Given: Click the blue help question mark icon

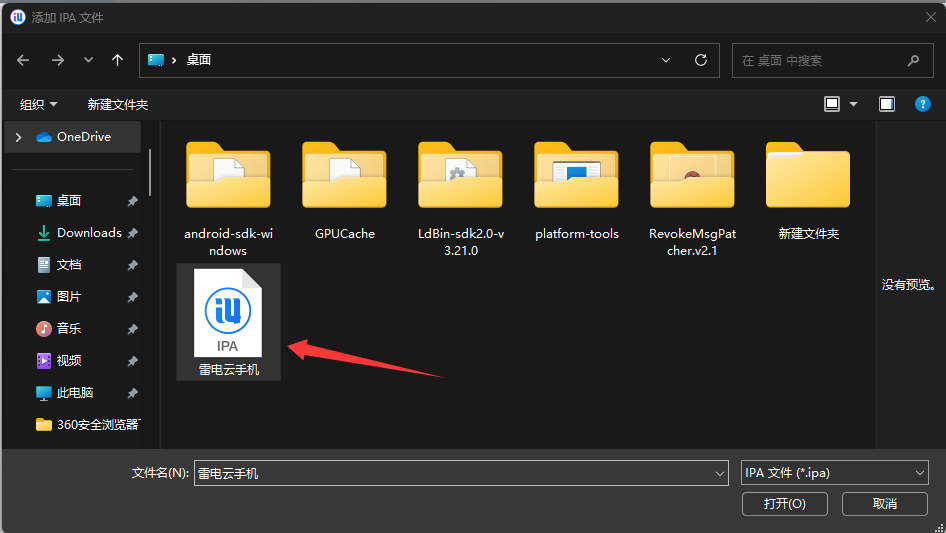Looking at the screenshot, I should pos(922,104).
